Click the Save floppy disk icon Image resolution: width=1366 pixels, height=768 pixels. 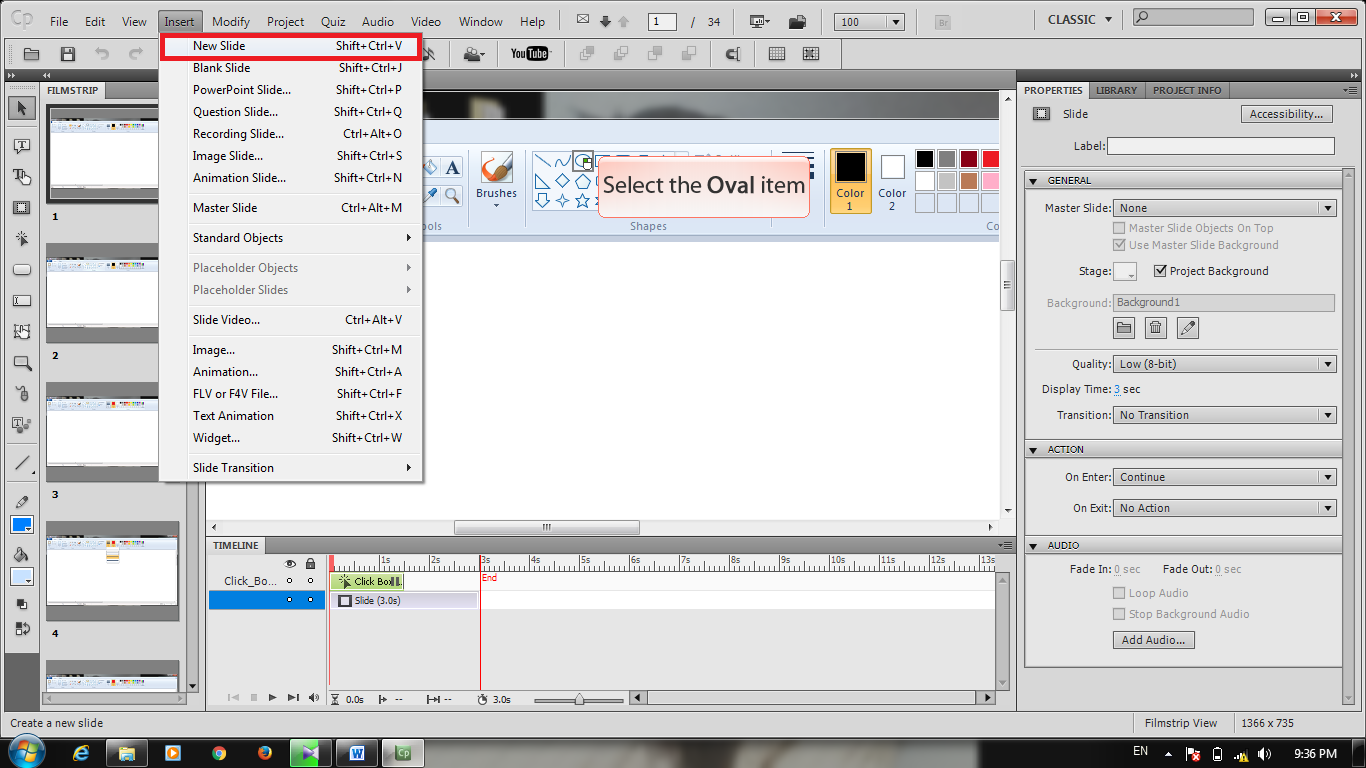(67, 54)
